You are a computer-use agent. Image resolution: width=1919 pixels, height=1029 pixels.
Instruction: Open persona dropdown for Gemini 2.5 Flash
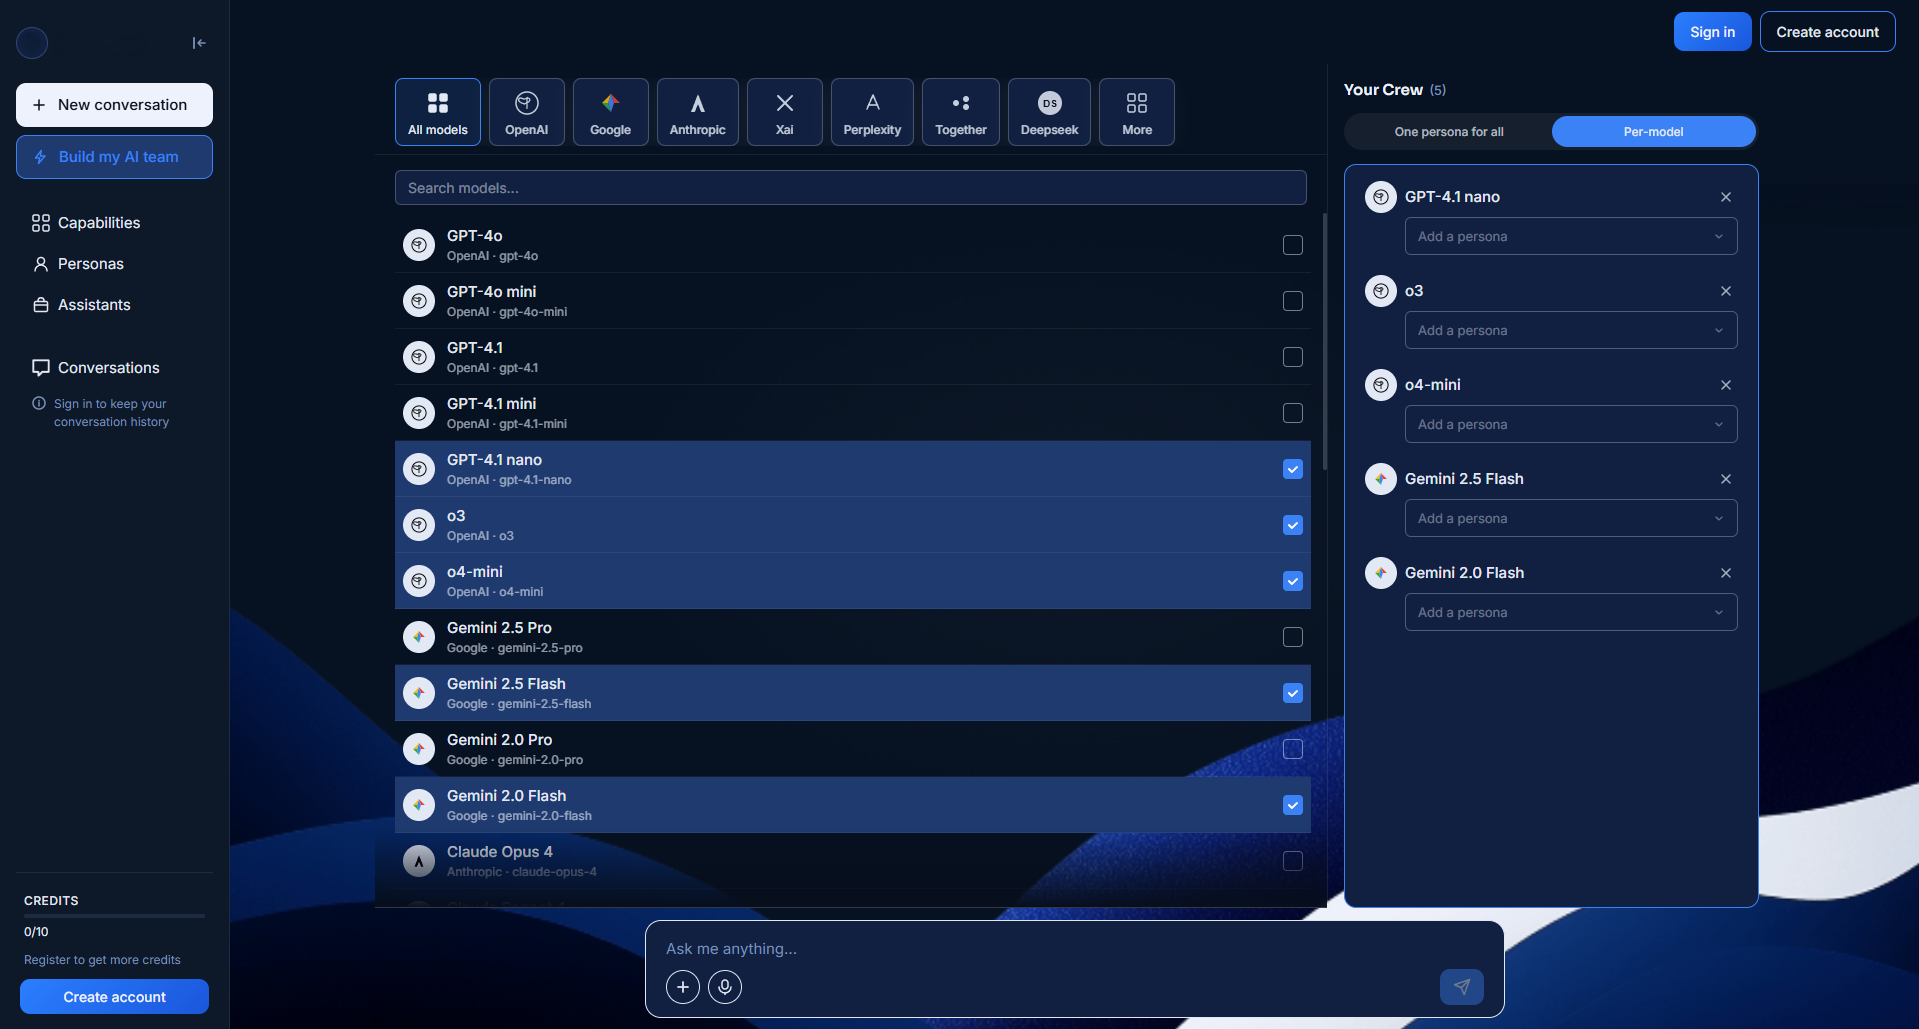click(x=1571, y=519)
